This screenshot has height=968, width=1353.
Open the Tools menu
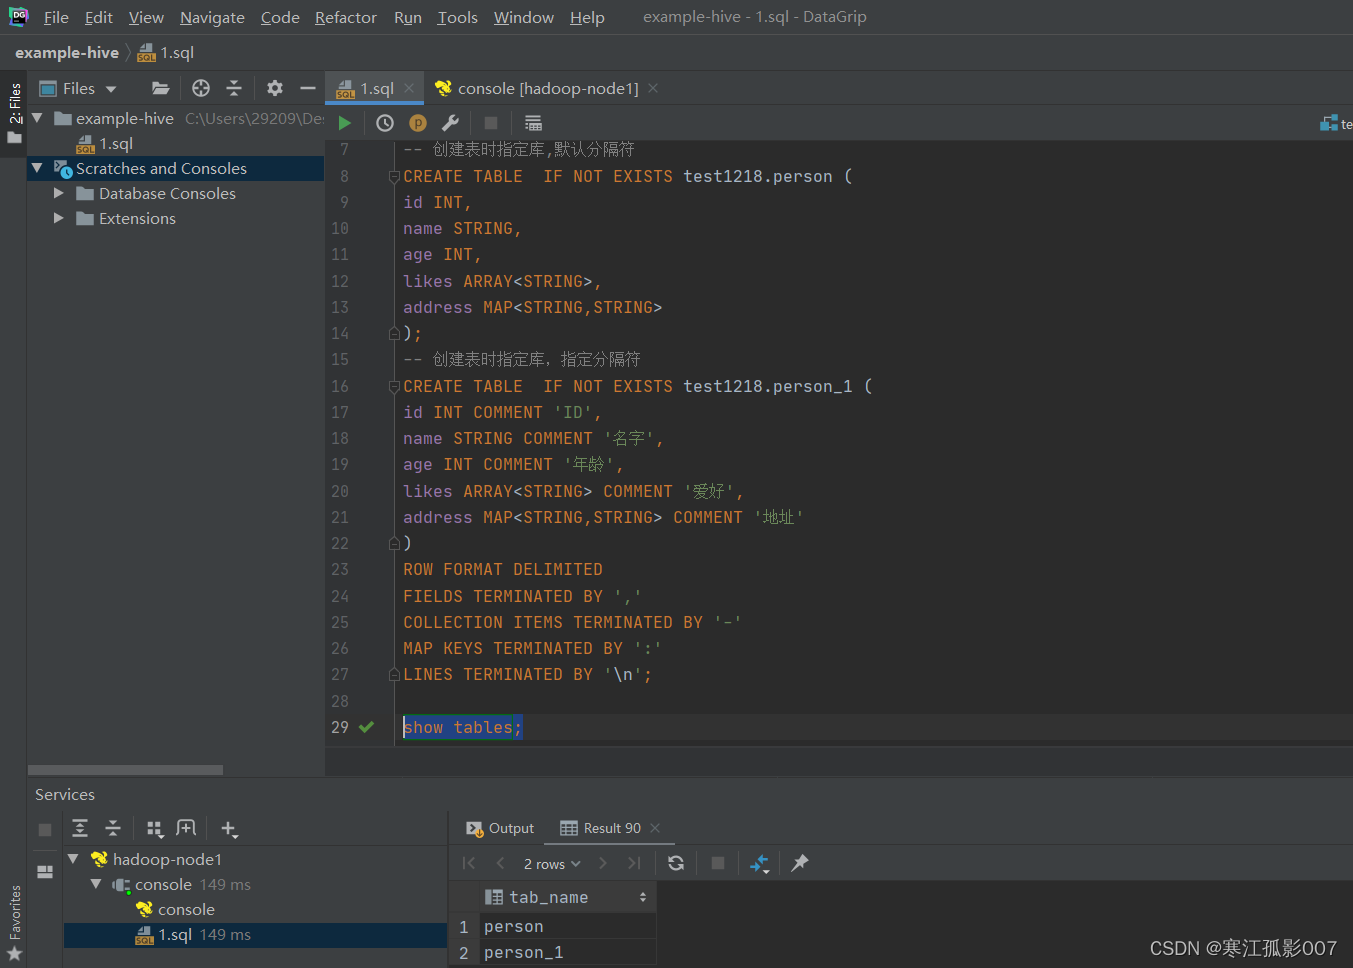pos(457,17)
